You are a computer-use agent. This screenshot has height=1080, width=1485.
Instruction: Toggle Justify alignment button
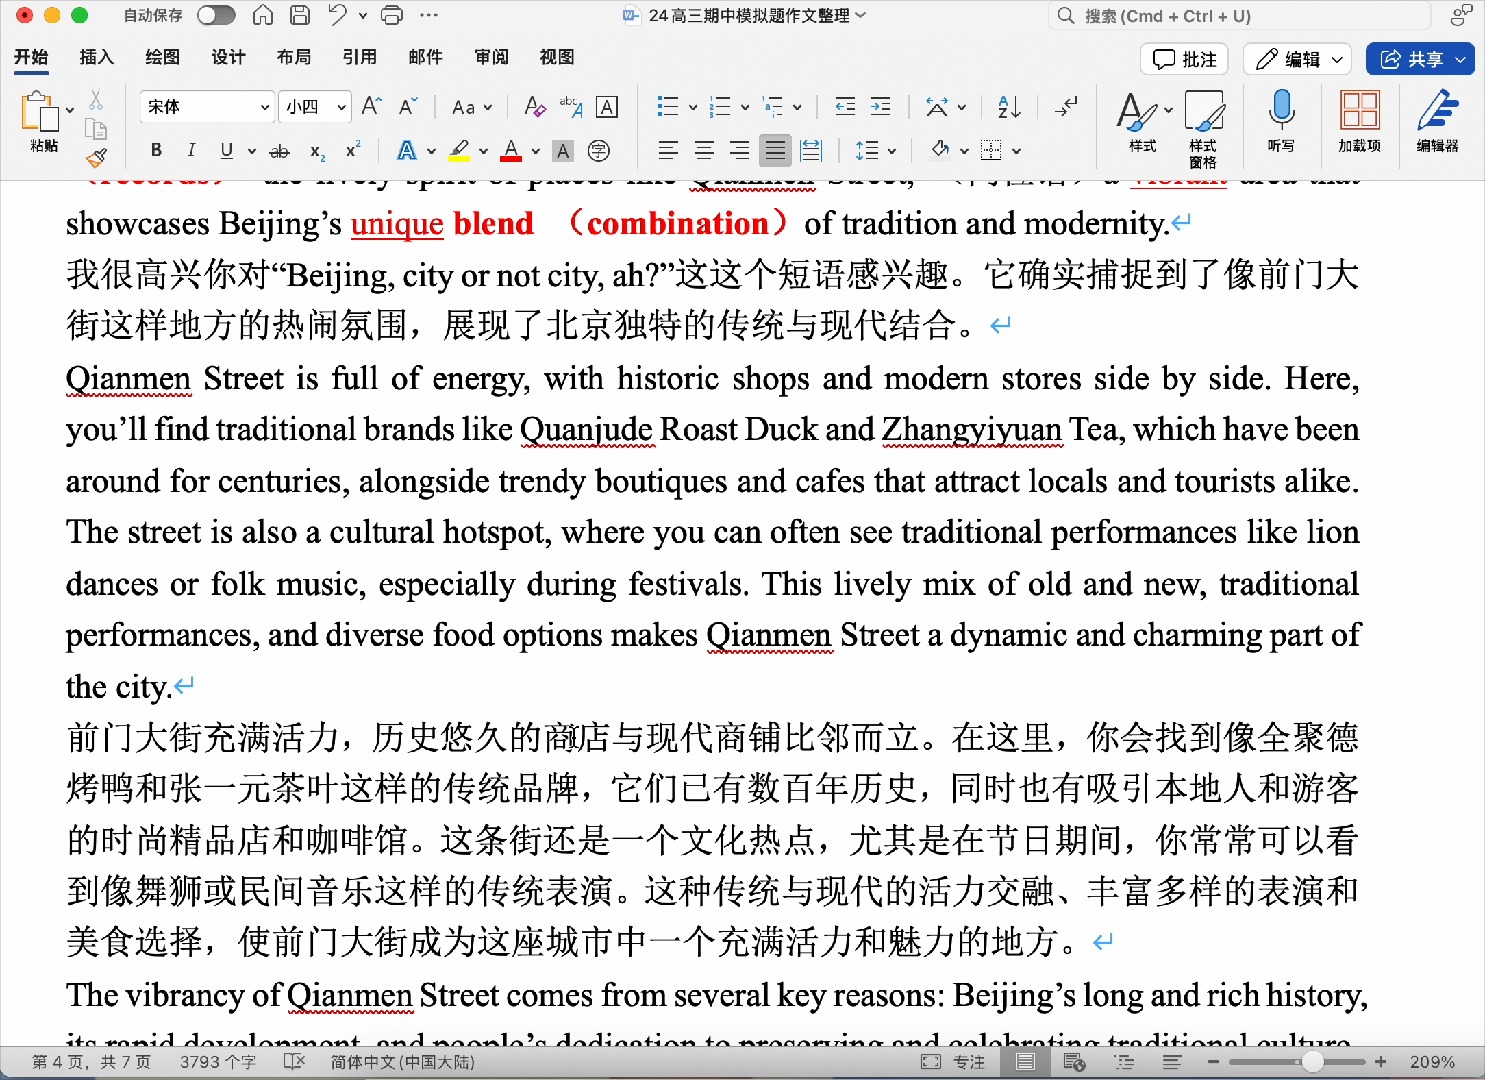pyautogui.click(x=775, y=151)
